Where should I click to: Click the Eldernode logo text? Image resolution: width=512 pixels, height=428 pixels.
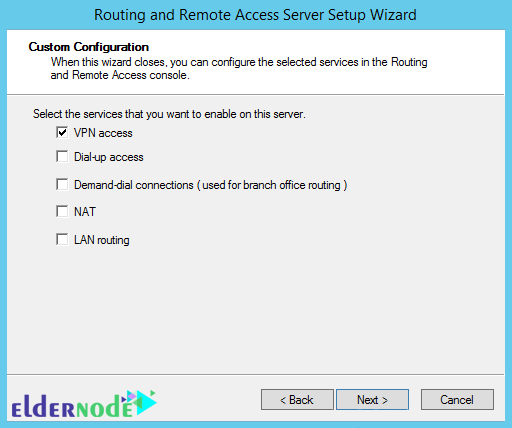72,406
